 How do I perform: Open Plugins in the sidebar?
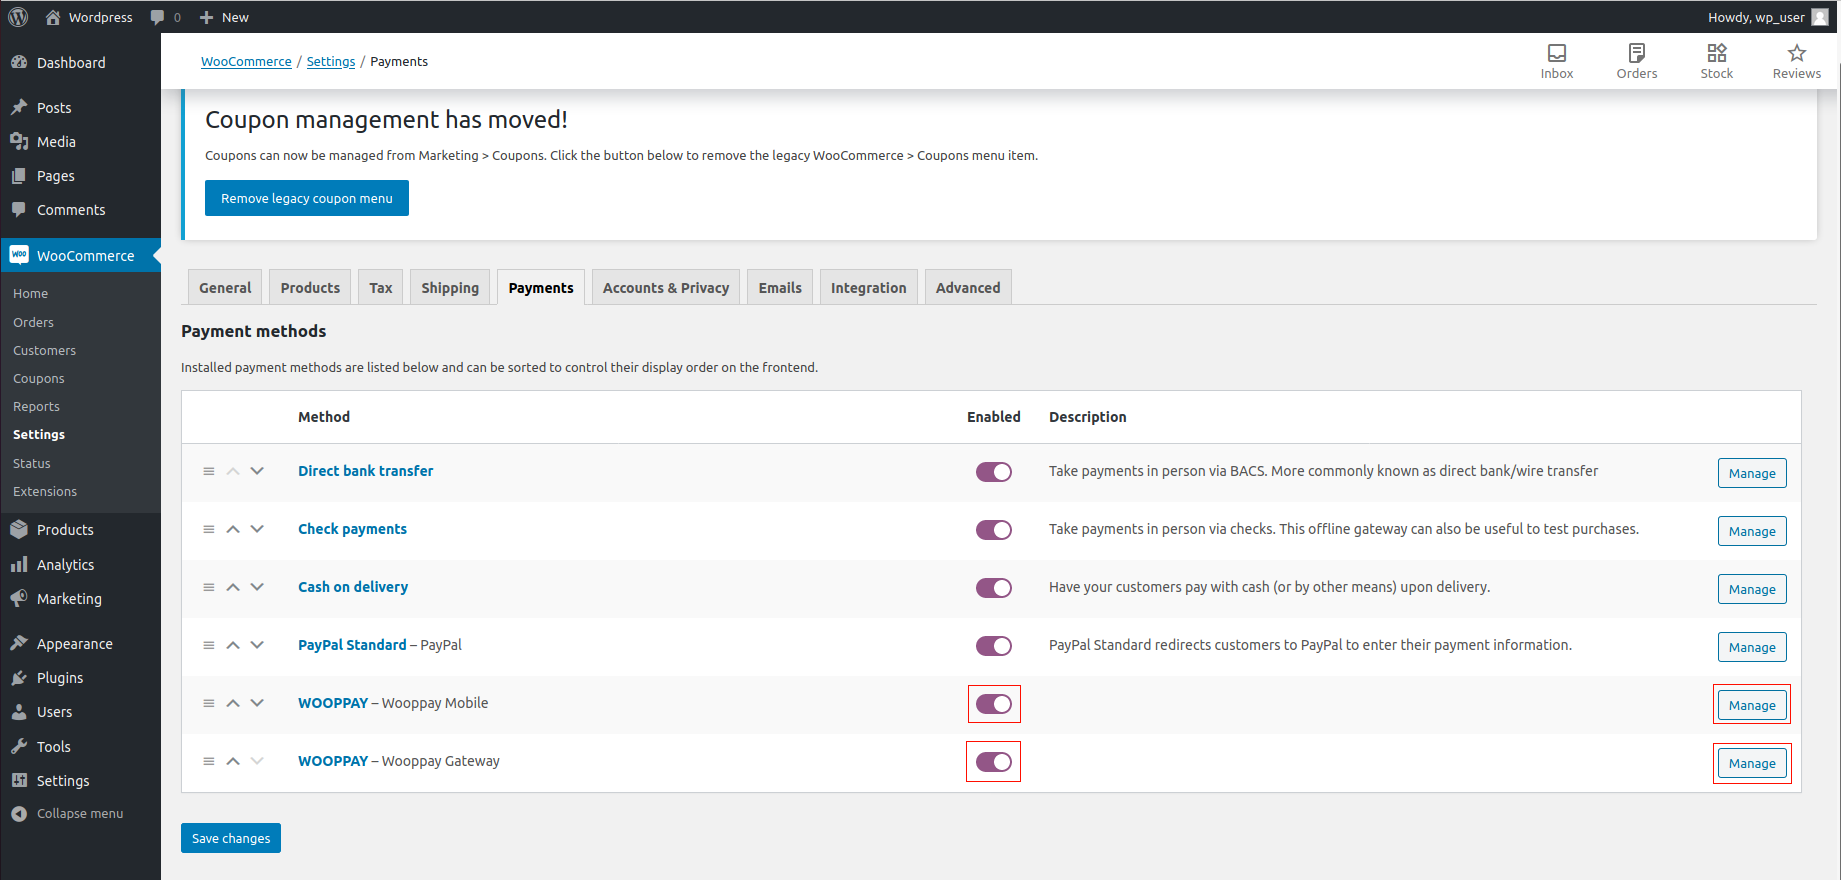(80, 677)
